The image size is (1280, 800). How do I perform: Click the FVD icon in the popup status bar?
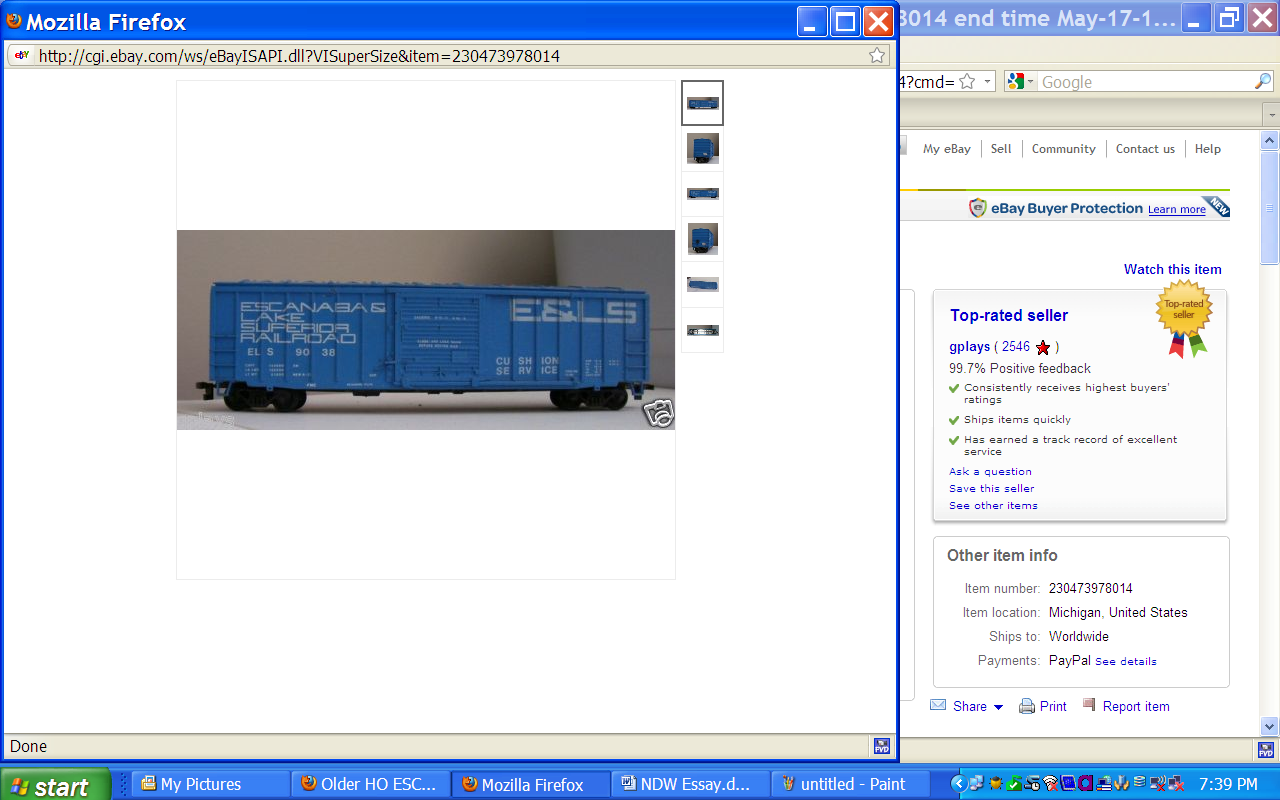click(881, 746)
